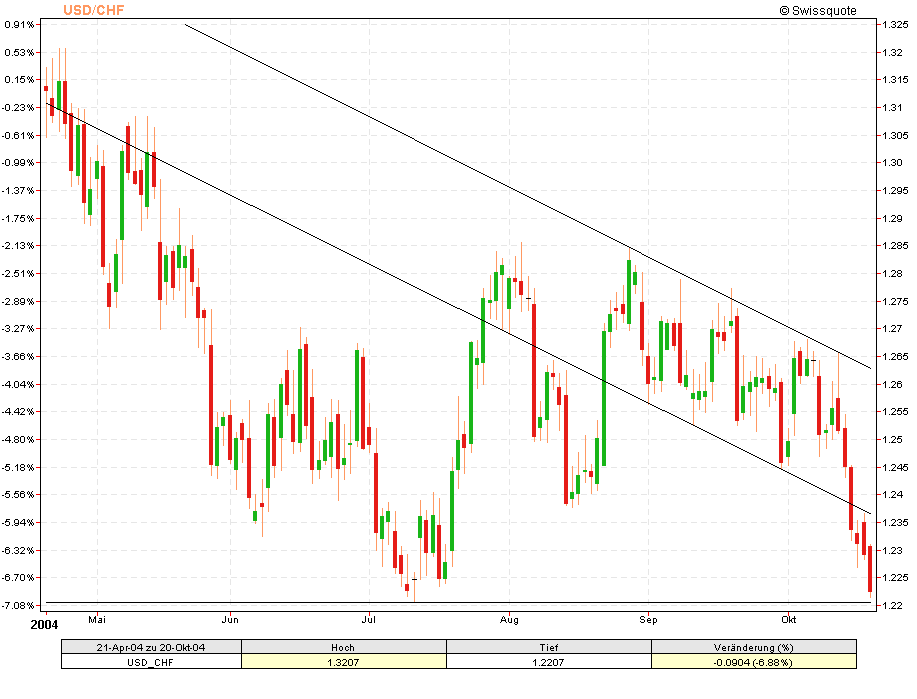
Task: Click the Aug month label
Action: click(509, 619)
